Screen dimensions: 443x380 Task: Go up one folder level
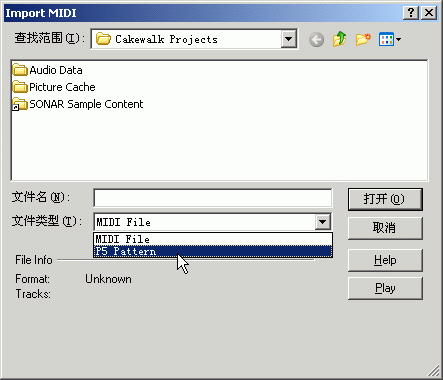(340, 39)
